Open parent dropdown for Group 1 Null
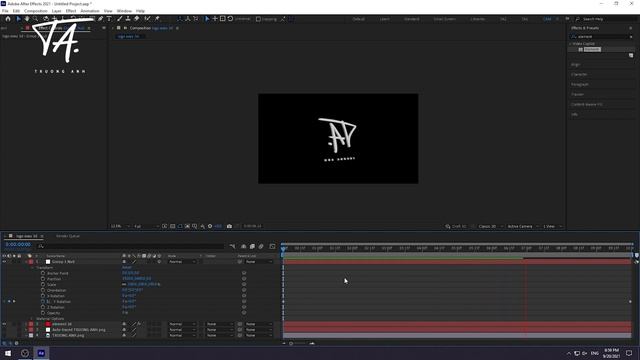 pos(259,262)
